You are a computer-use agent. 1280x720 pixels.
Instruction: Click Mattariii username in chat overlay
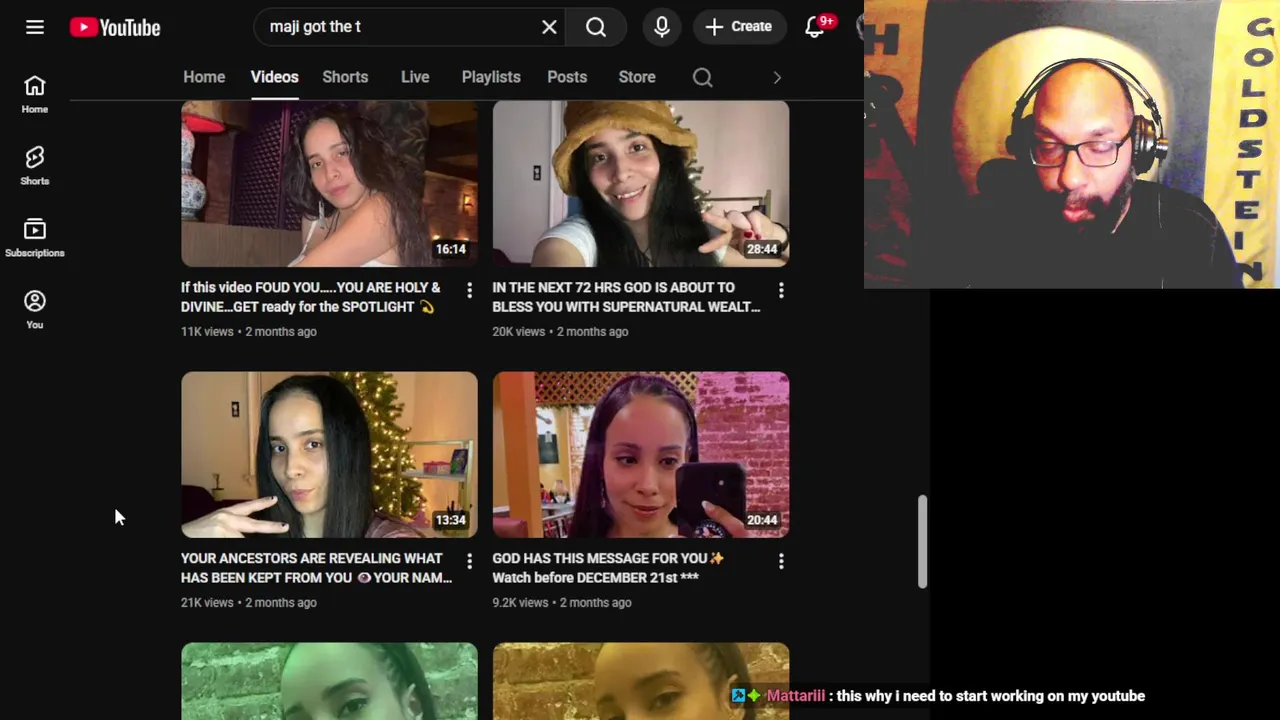pos(795,696)
